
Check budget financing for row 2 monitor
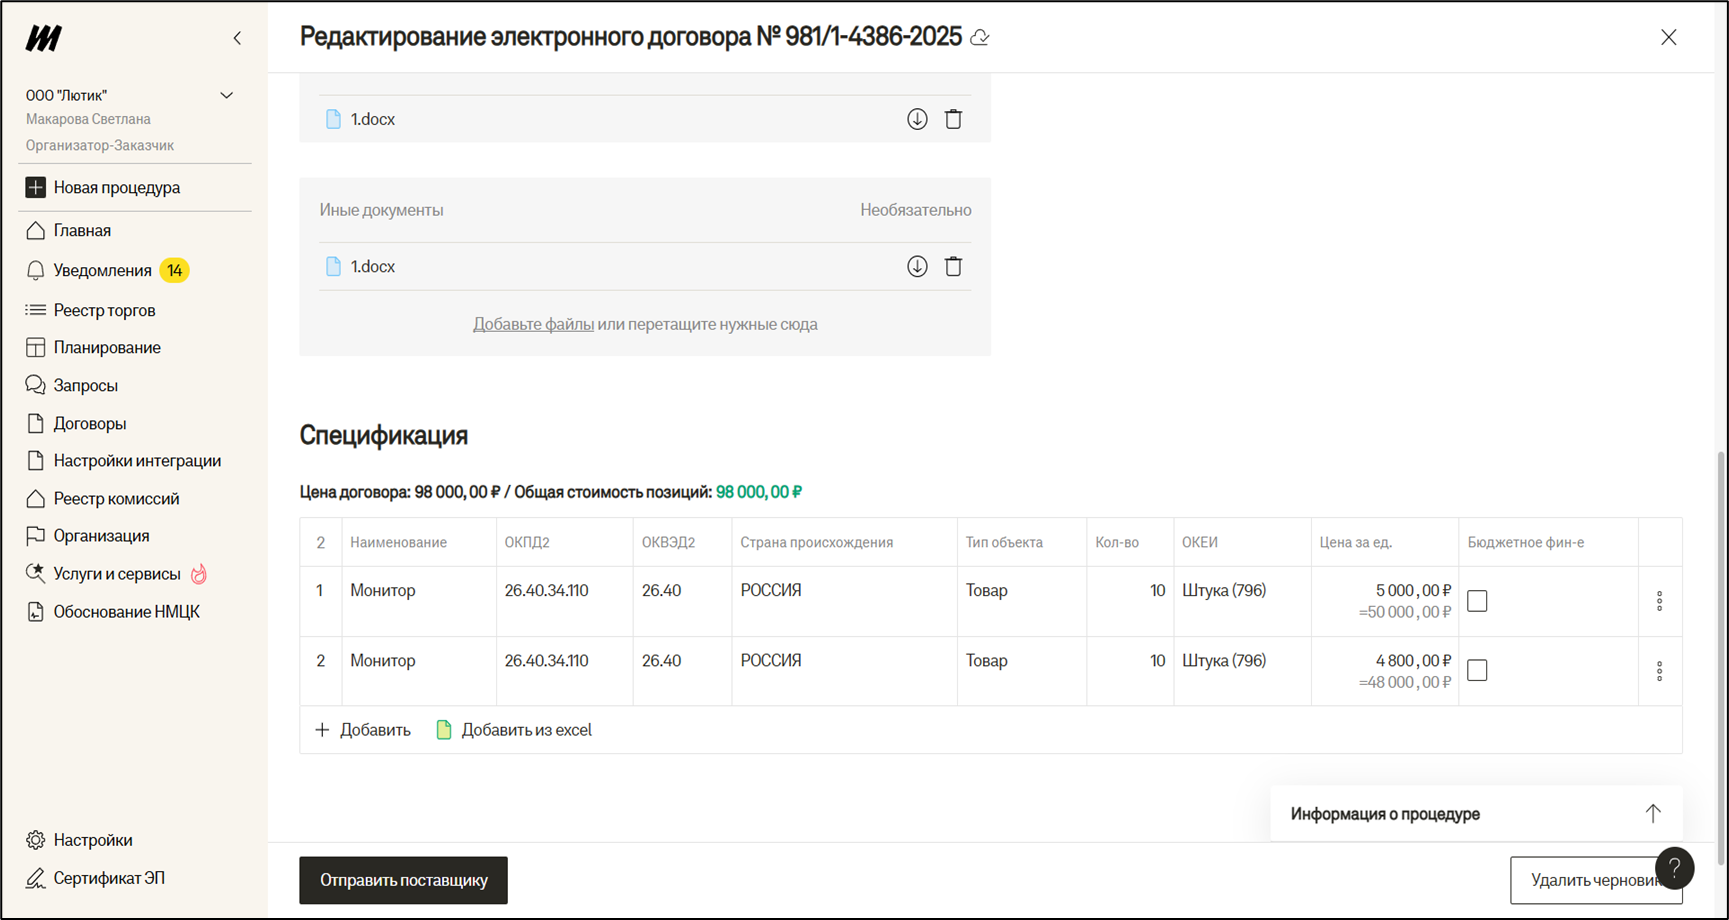[x=1477, y=671]
